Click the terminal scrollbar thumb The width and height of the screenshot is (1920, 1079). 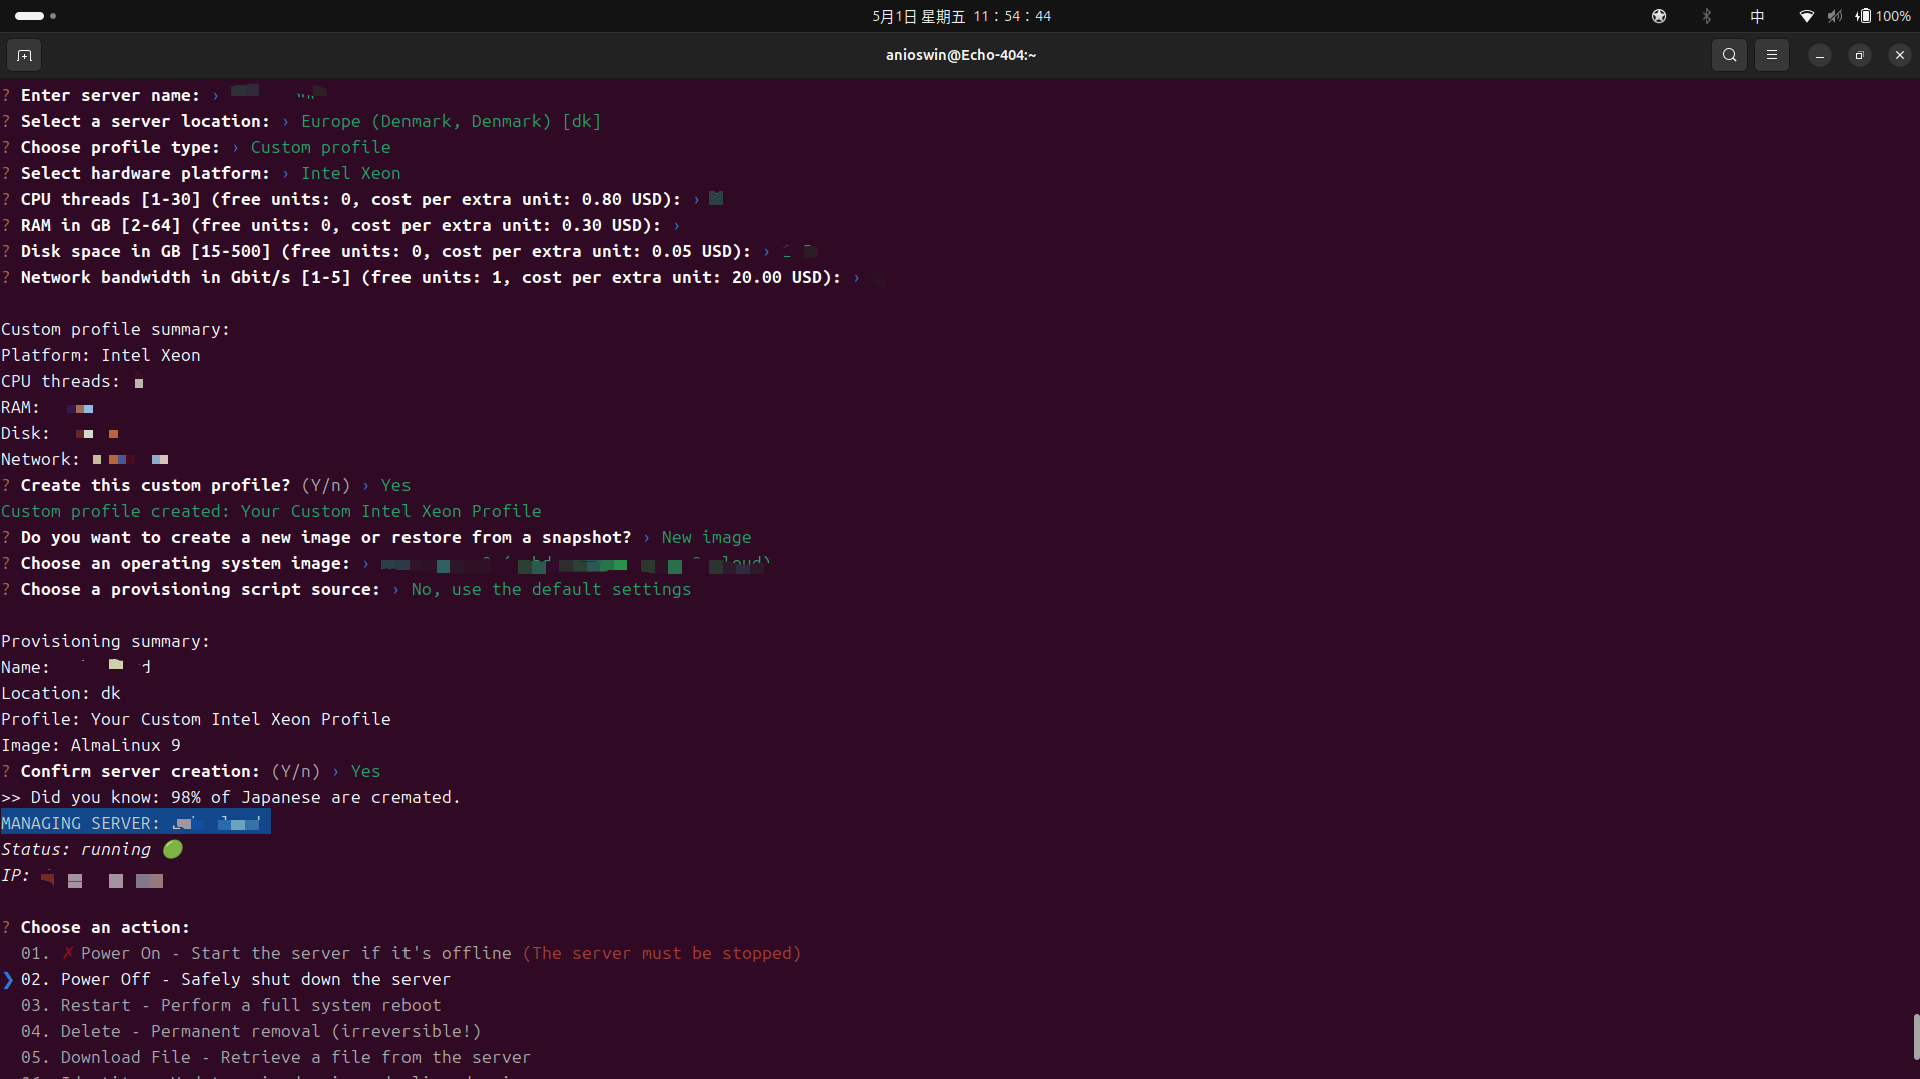1916,1037
